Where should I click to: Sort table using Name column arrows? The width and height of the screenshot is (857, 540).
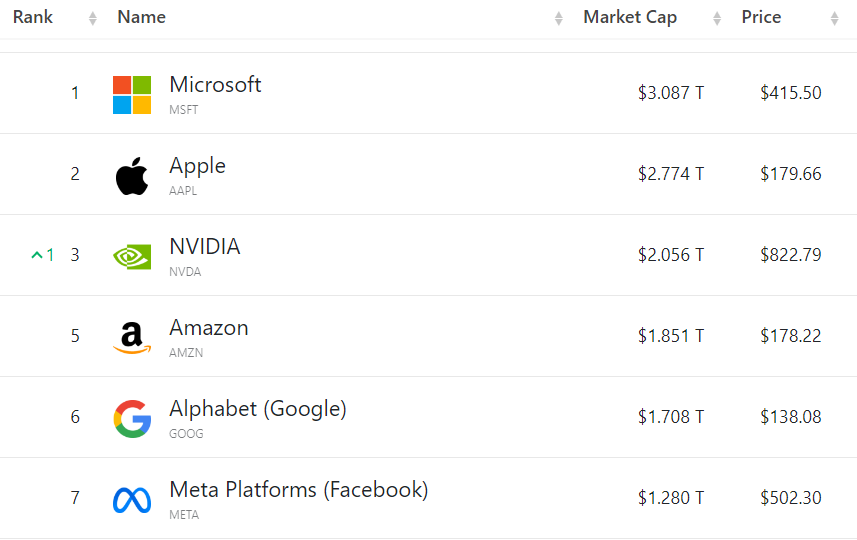pos(559,19)
